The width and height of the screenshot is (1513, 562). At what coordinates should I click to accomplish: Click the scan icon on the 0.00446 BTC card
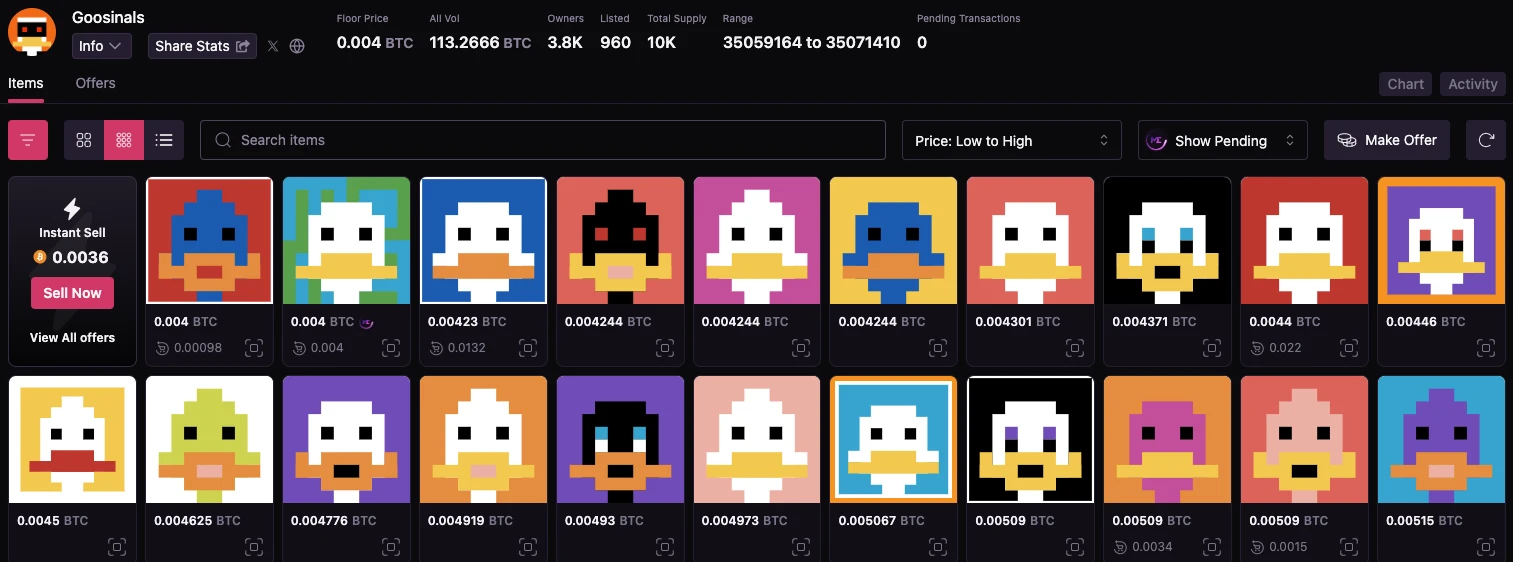[x=1484, y=347]
